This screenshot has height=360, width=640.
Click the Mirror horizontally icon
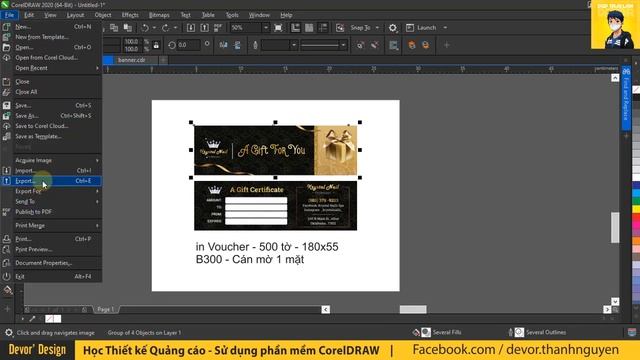[x=223, y=45]
